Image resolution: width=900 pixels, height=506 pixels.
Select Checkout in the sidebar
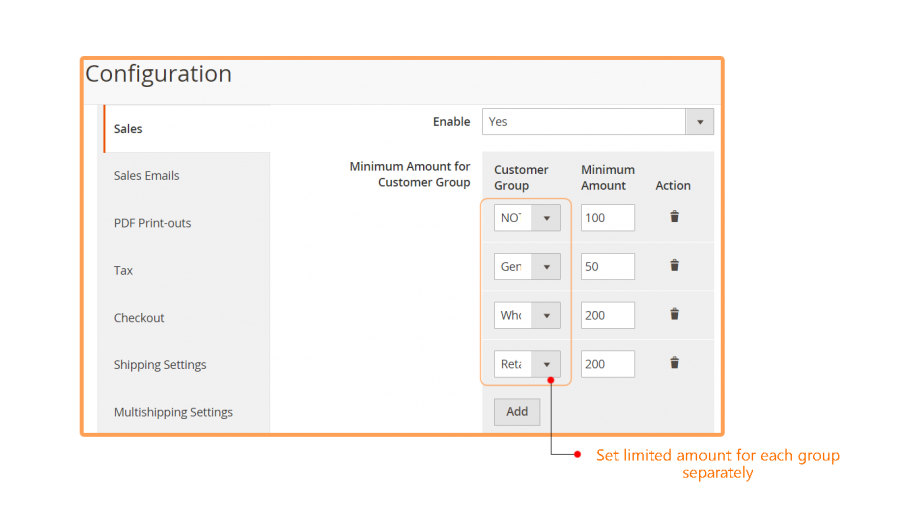[x=139, y=318]
